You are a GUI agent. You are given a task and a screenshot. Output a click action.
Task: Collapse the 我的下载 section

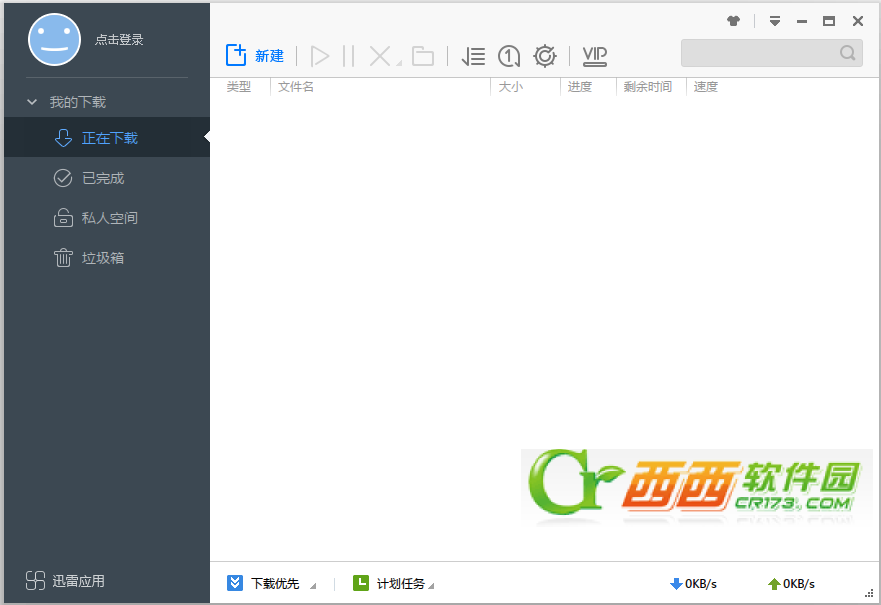(x=32, y=102)
